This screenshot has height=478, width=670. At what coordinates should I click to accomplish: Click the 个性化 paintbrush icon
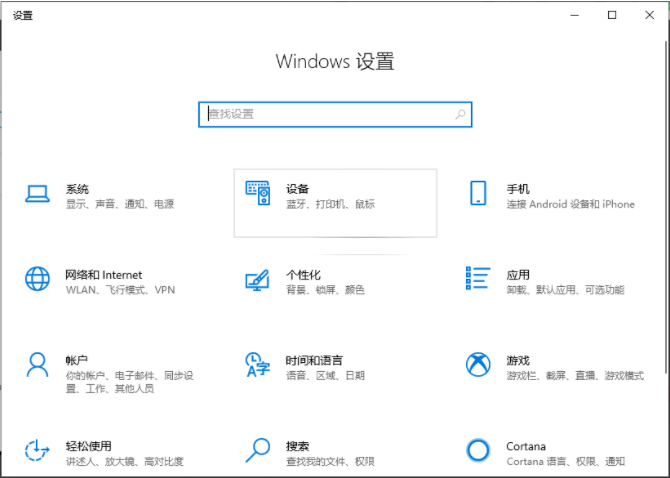258,280
